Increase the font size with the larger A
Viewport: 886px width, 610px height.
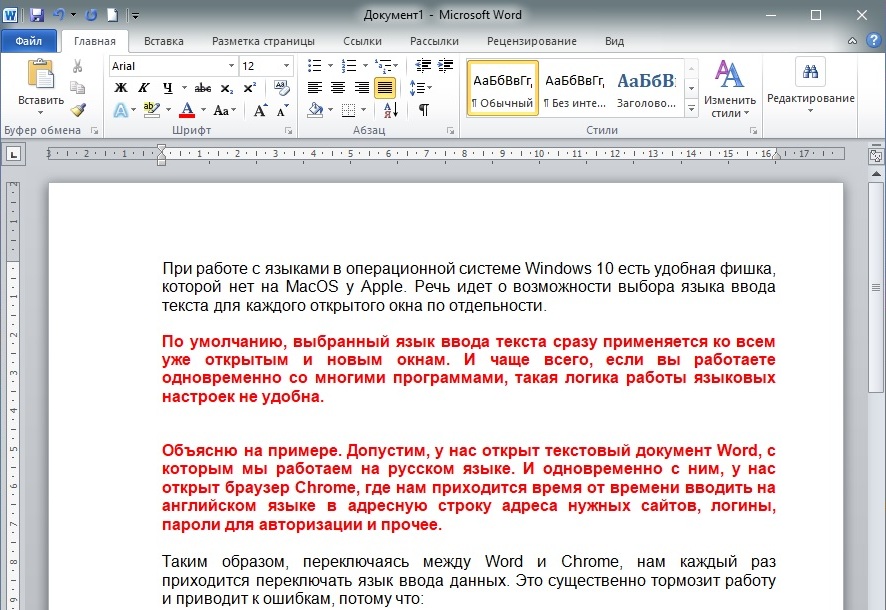(x=260, y=110)
